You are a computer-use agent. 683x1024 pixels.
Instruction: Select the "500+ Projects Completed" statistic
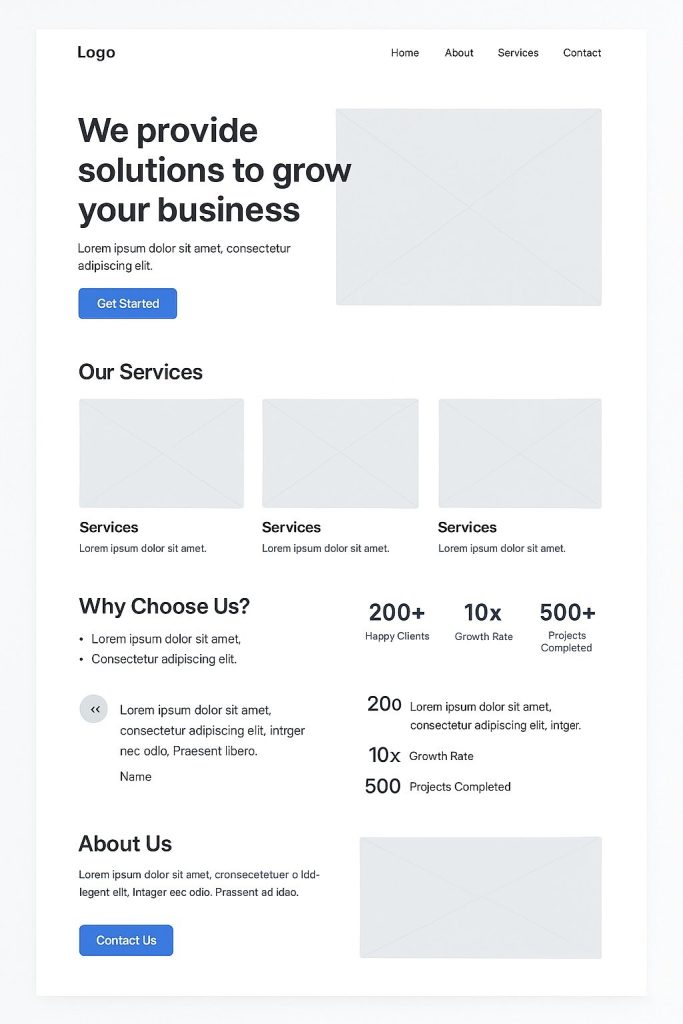pyautogui.click(x=567, y=626)
